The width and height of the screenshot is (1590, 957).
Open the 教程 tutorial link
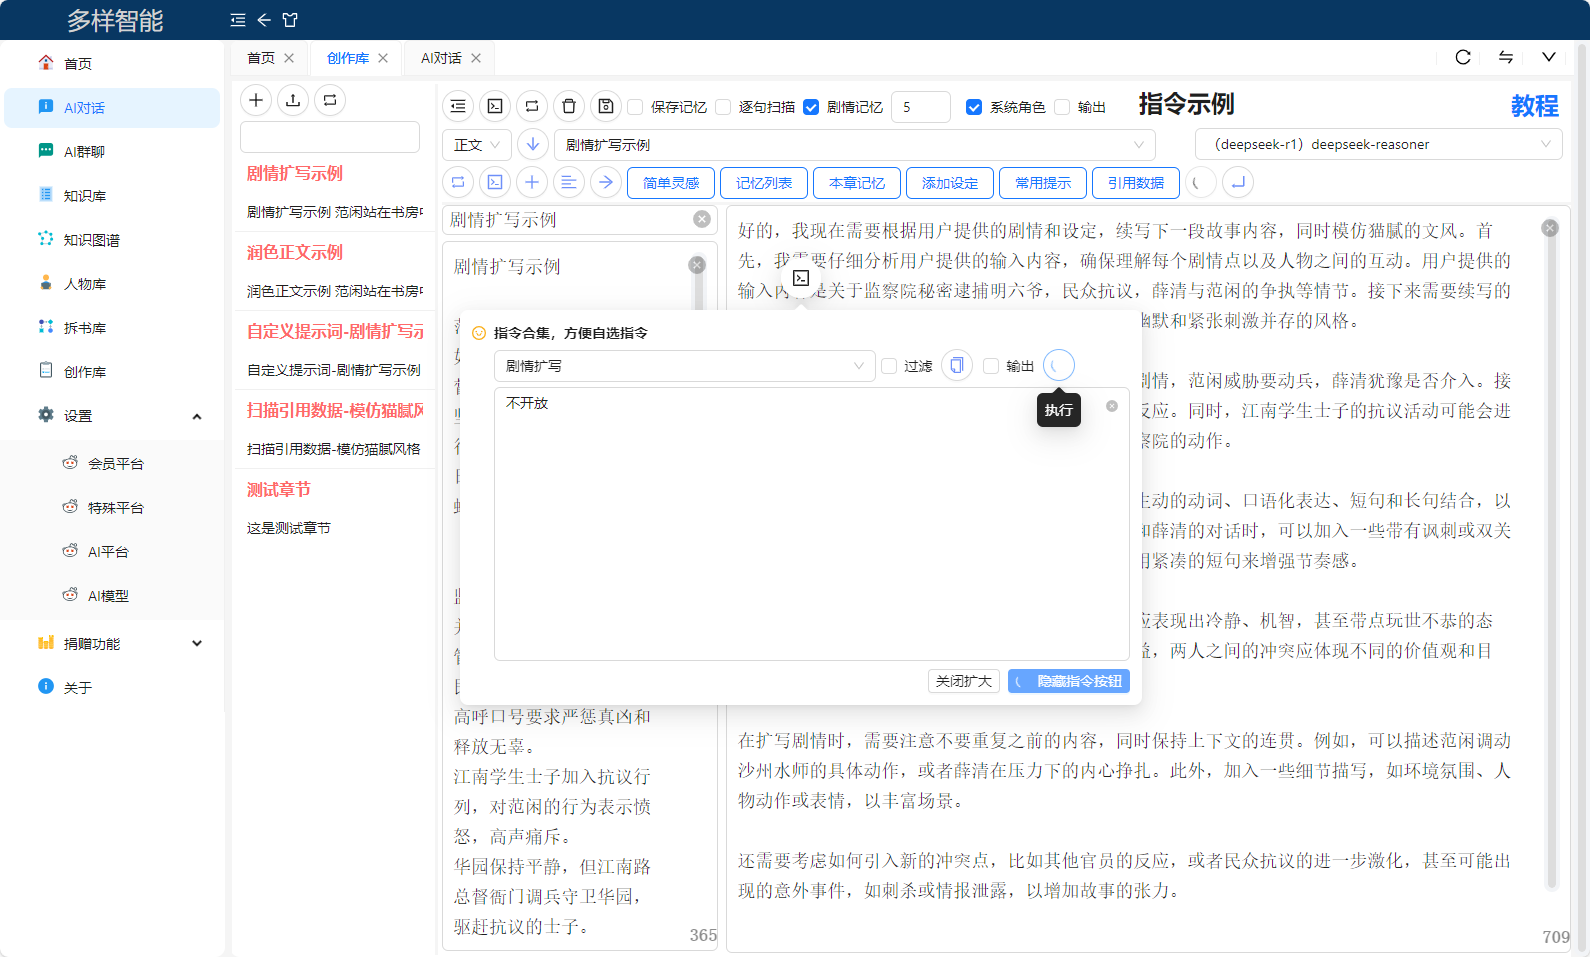coord(1535,106)
